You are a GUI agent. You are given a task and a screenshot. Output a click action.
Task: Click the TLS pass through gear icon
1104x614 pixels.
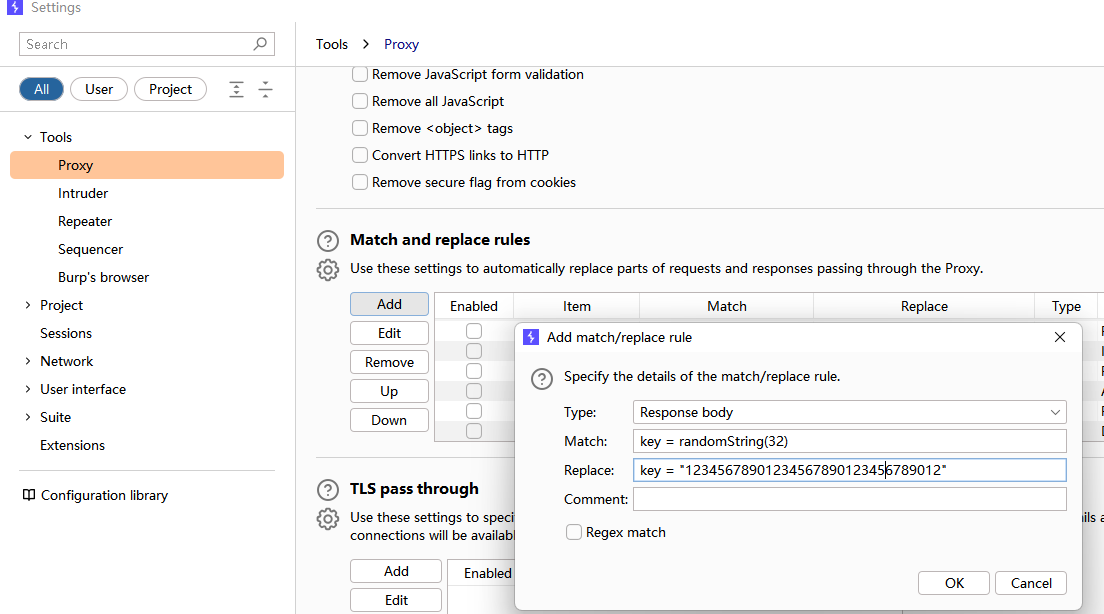click(327, 519)
